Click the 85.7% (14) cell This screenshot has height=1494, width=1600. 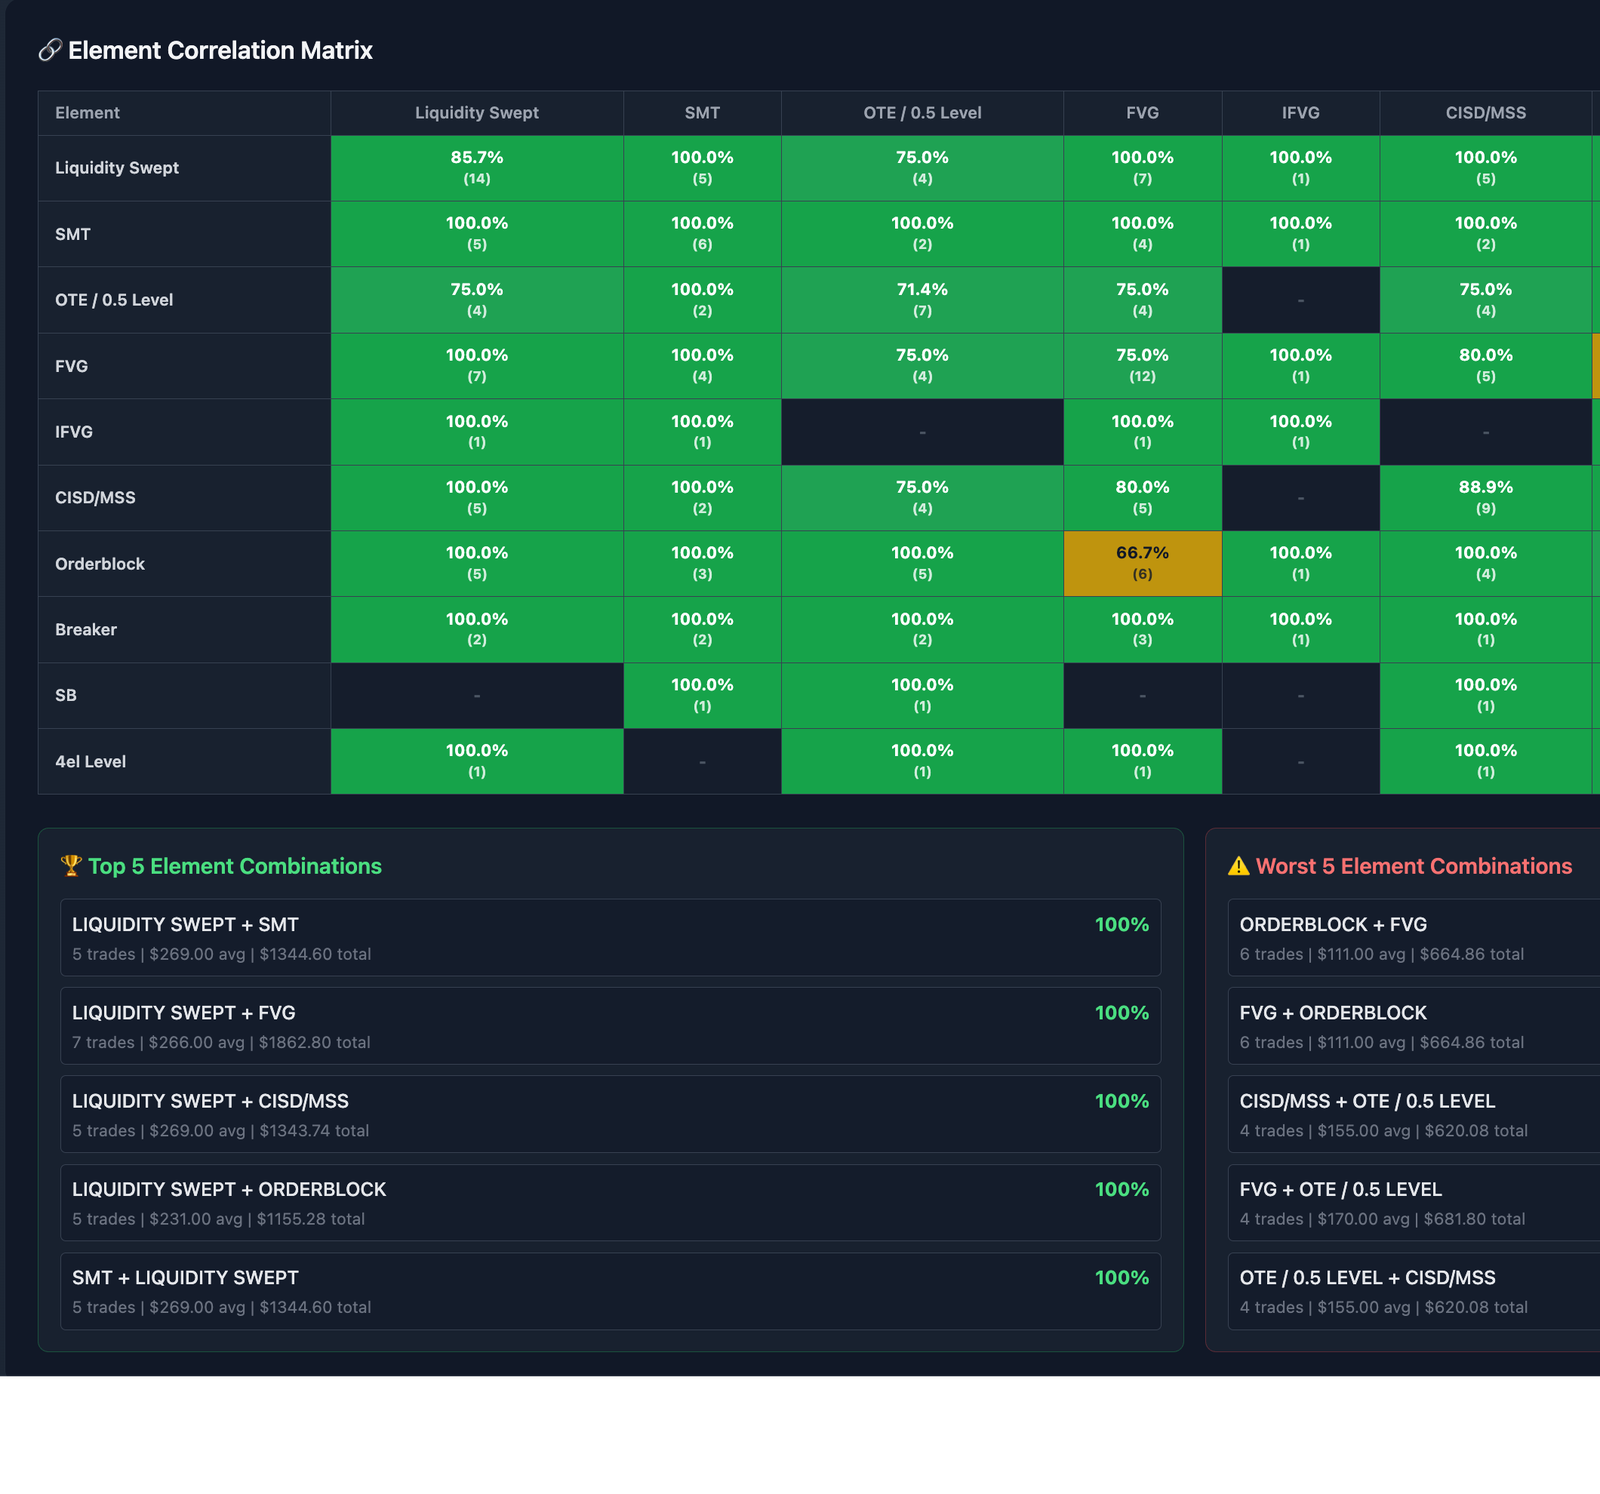(477, 168)
